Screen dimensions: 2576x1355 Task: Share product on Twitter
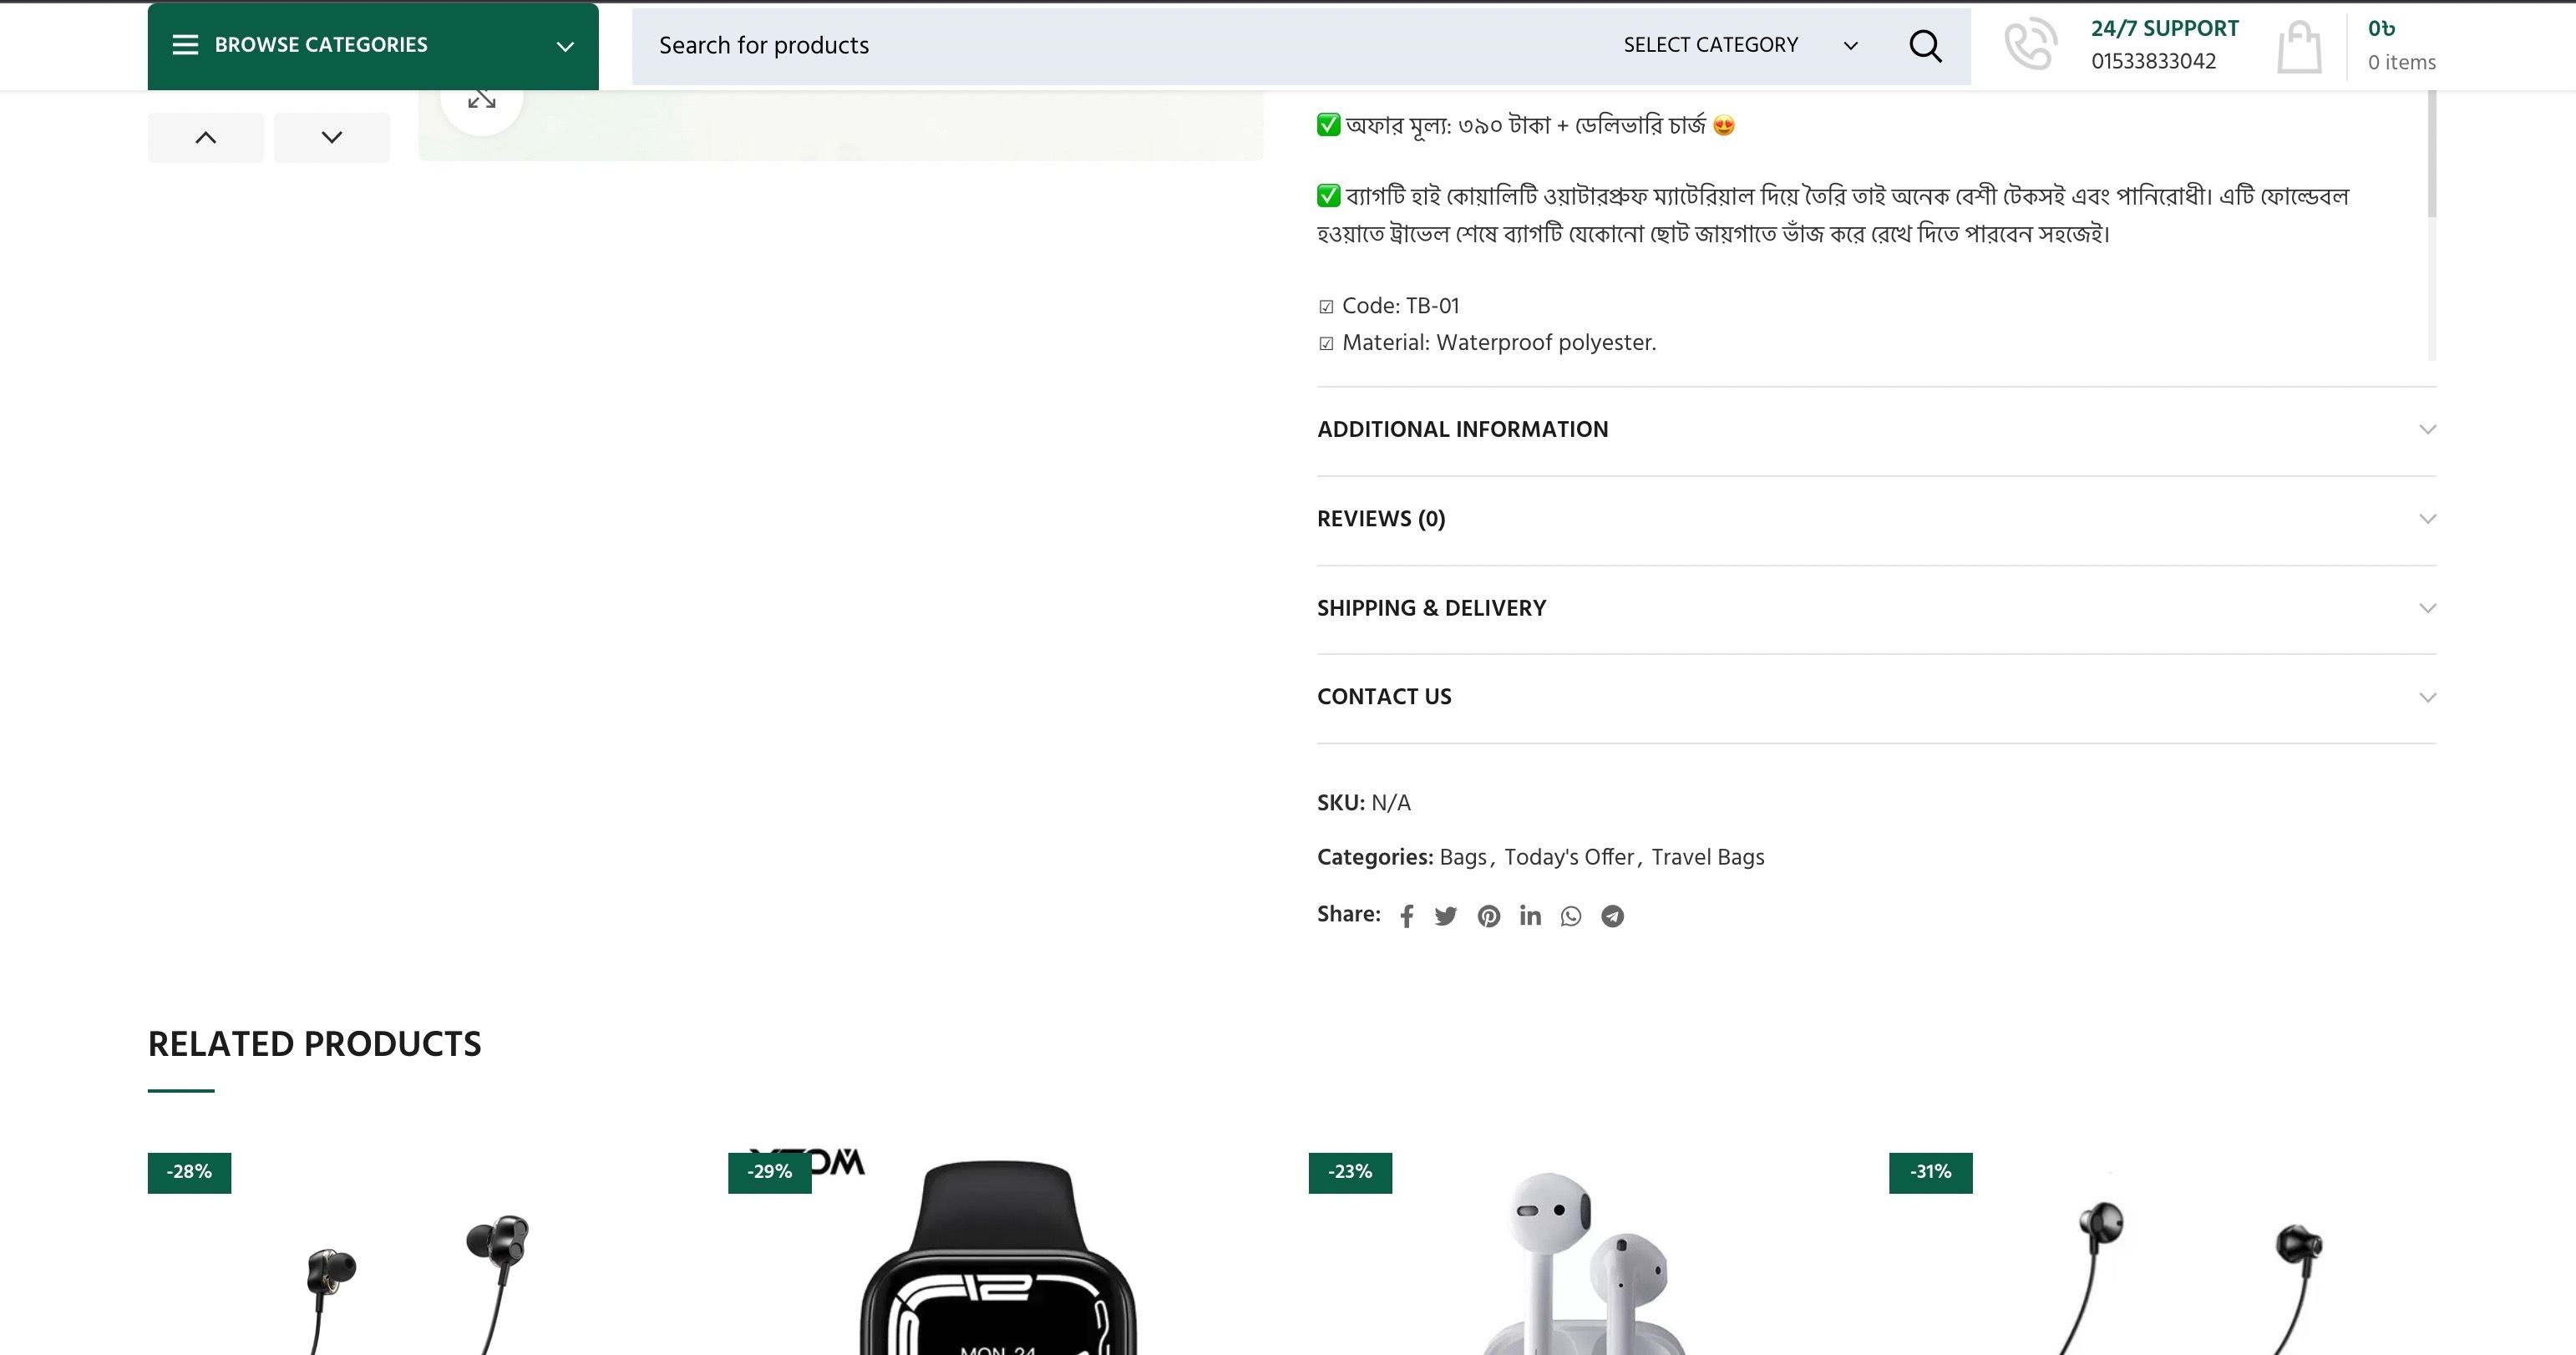pos(1445,916)
